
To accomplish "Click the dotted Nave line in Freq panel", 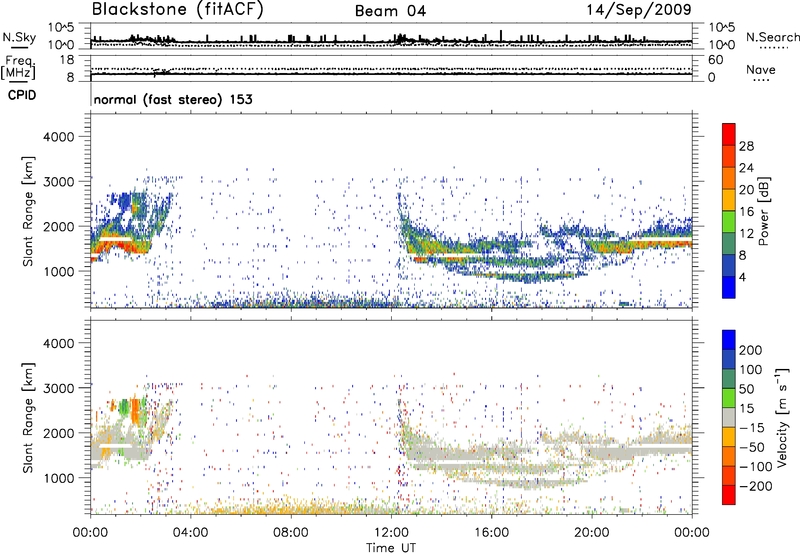I will tap(391, 68).
